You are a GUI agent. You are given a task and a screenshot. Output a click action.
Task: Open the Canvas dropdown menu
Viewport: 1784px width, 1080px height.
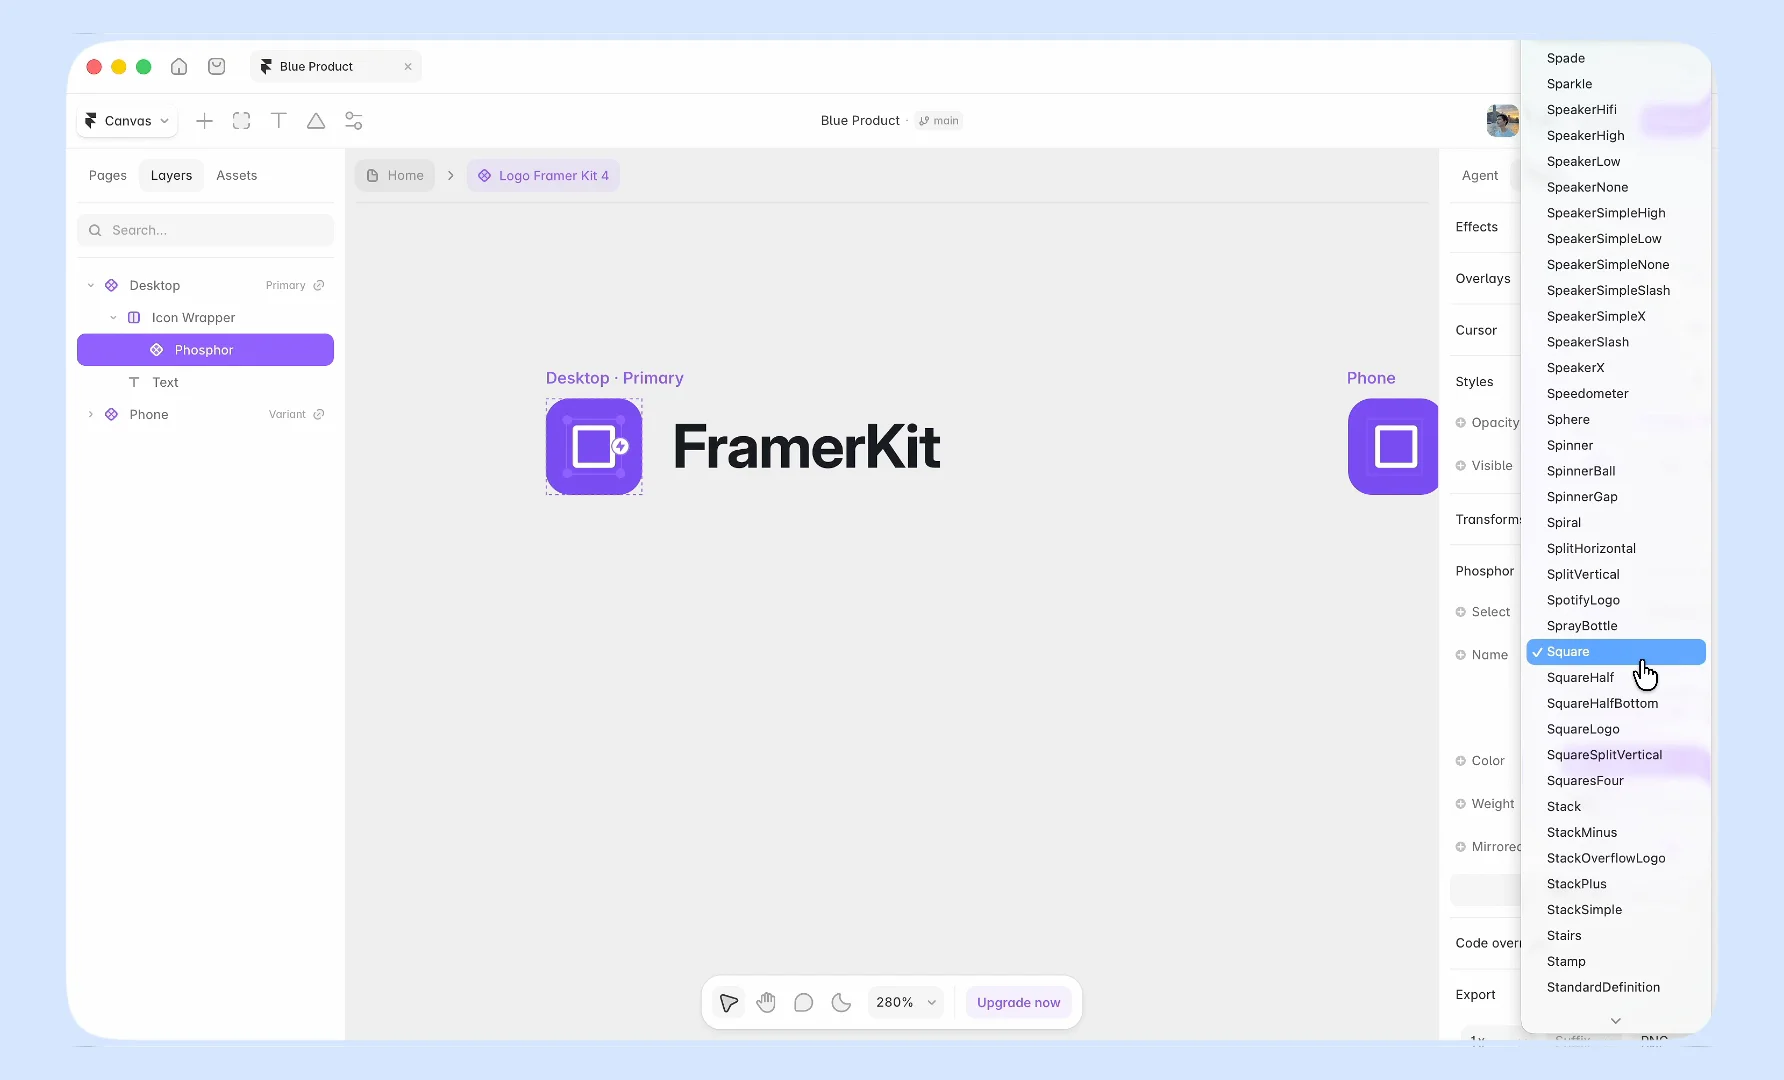(127, 121)
